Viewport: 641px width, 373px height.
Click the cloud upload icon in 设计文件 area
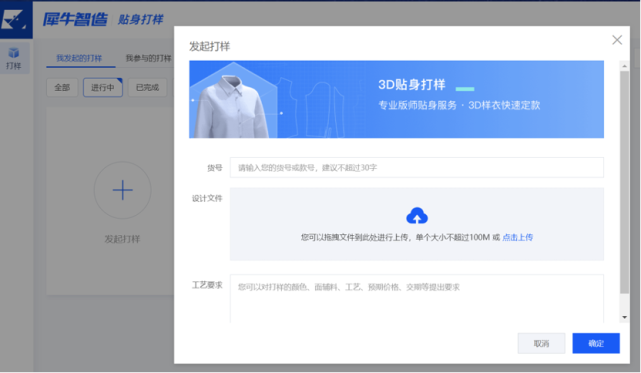pyautogui.click(x=417, y=216)
